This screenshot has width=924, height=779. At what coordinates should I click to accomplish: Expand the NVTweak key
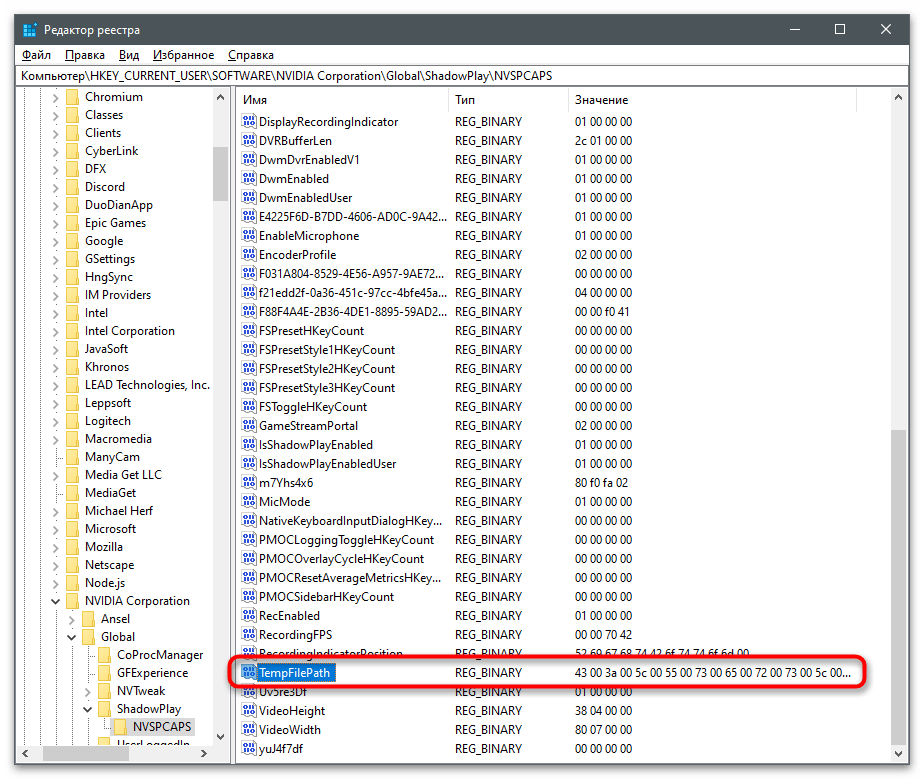[x=87, y=691]
